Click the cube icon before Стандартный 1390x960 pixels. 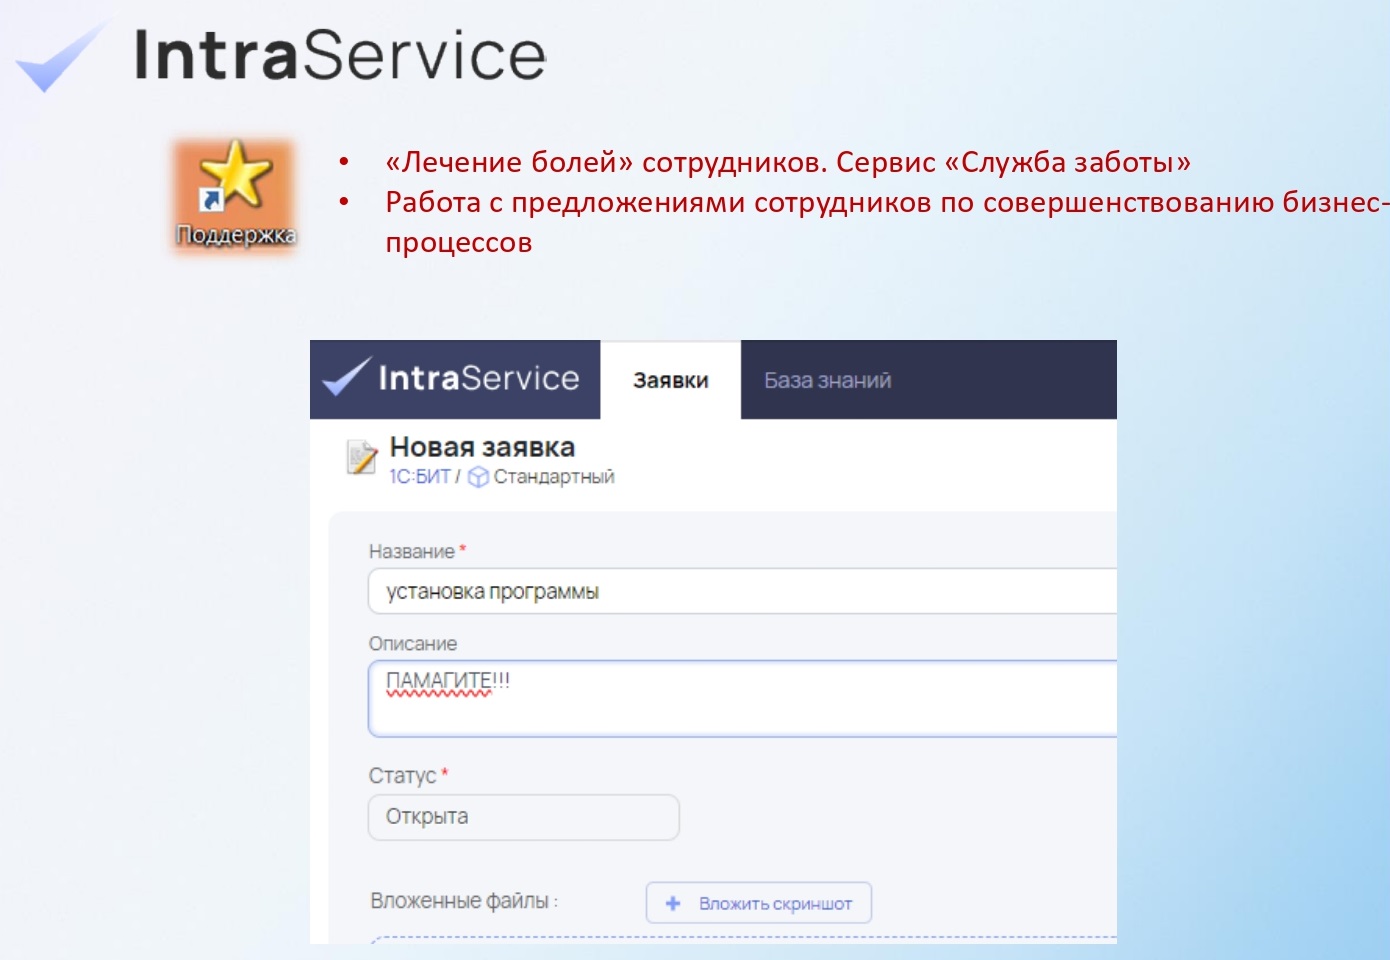[x=478, y=477]
